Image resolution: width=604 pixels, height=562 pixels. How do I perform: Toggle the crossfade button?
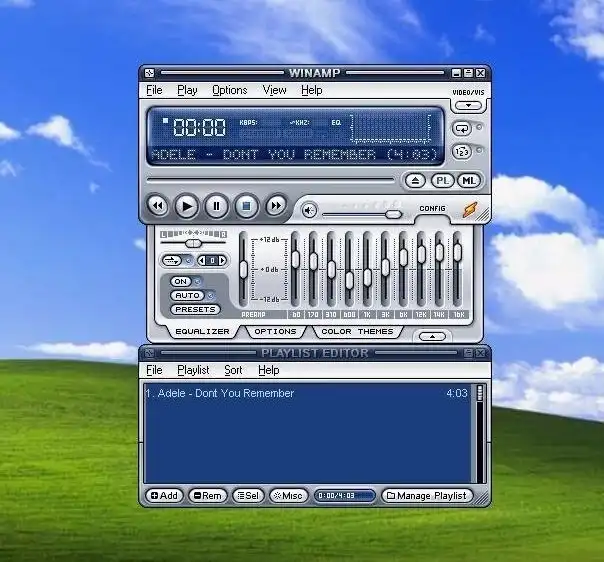coord(172,260)
